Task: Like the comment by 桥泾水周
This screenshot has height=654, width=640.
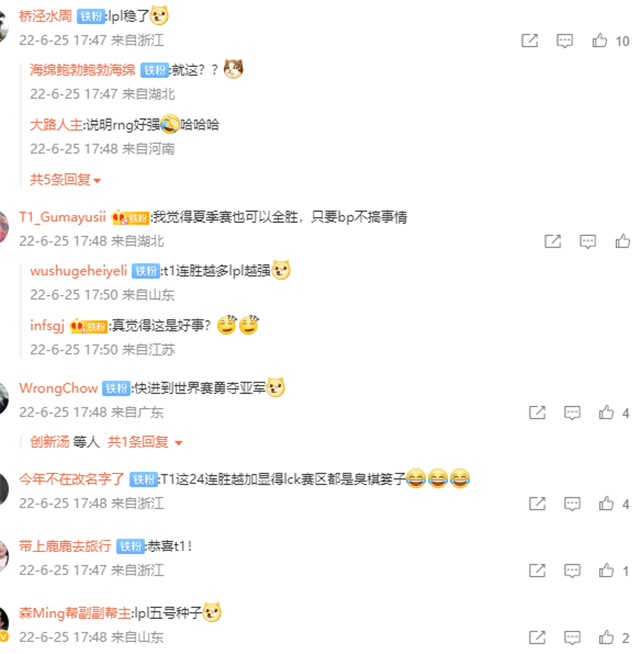Action: 600,40
